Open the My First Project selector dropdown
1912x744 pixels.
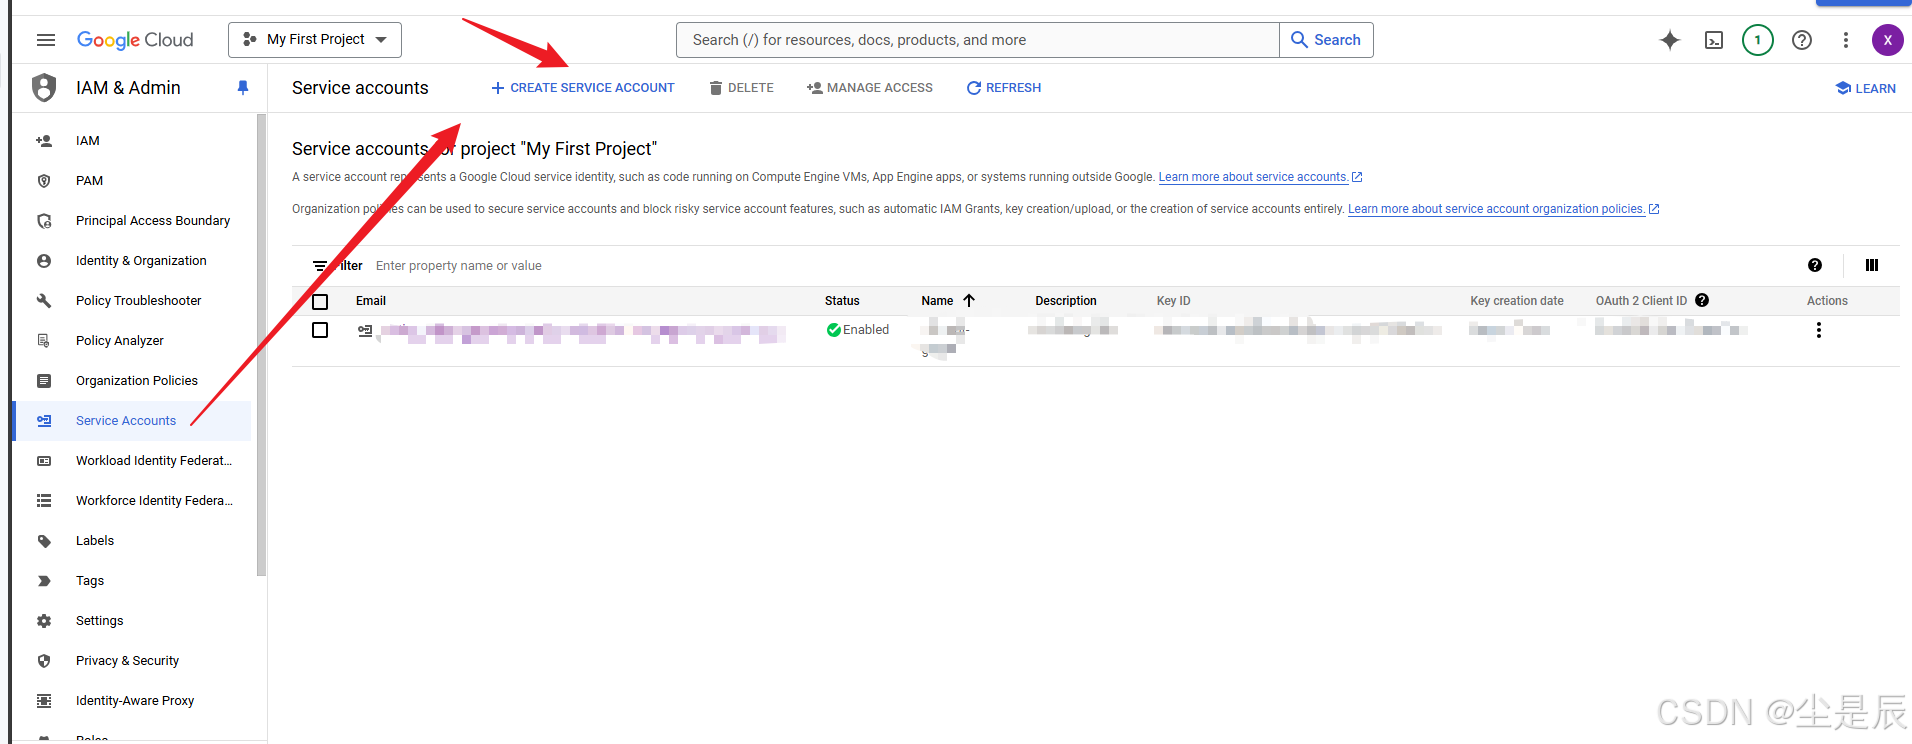point(315,40)
